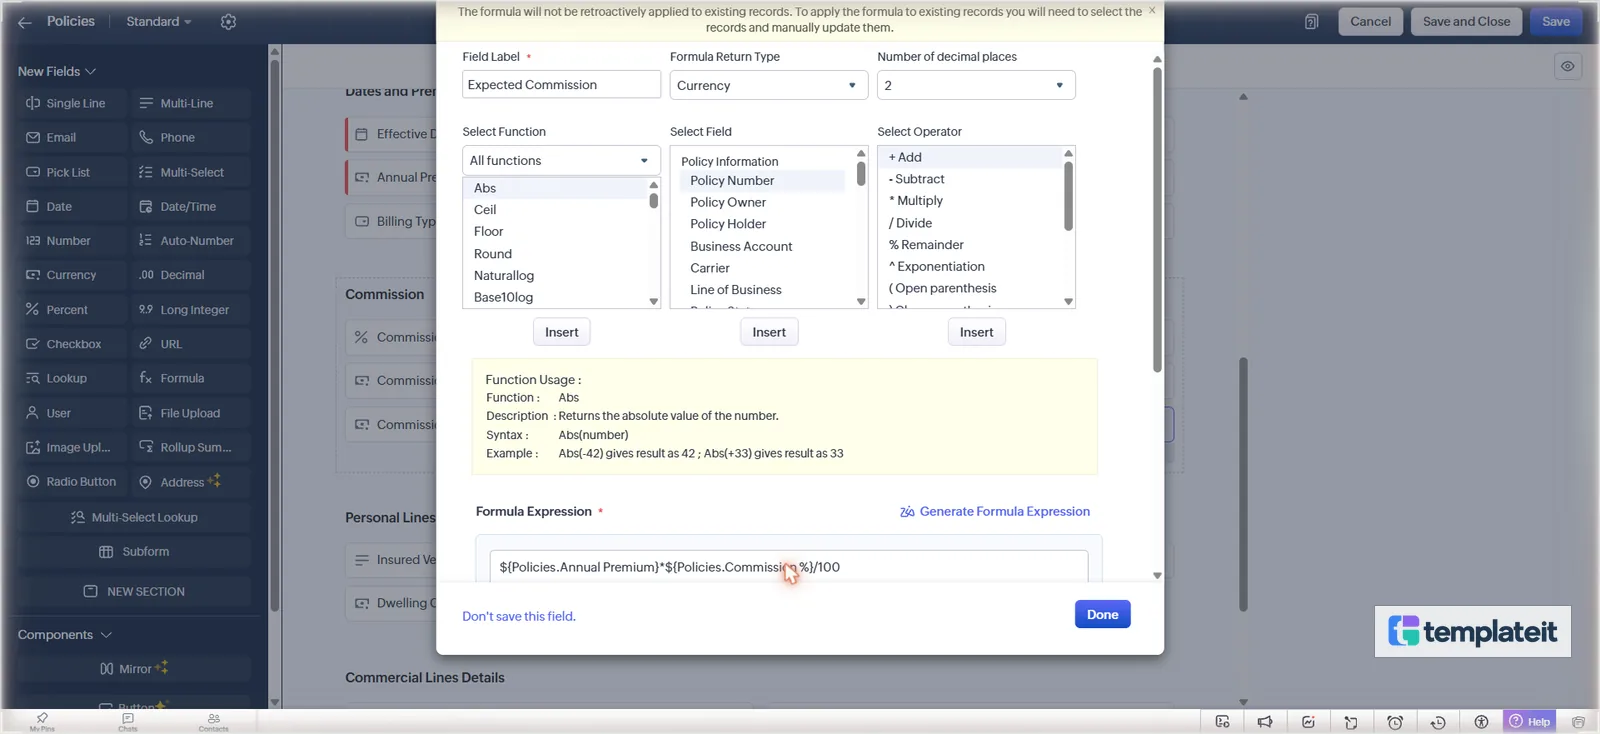Open the layout settings gear icon
The image size is (1600, 734).
(228, 22)
